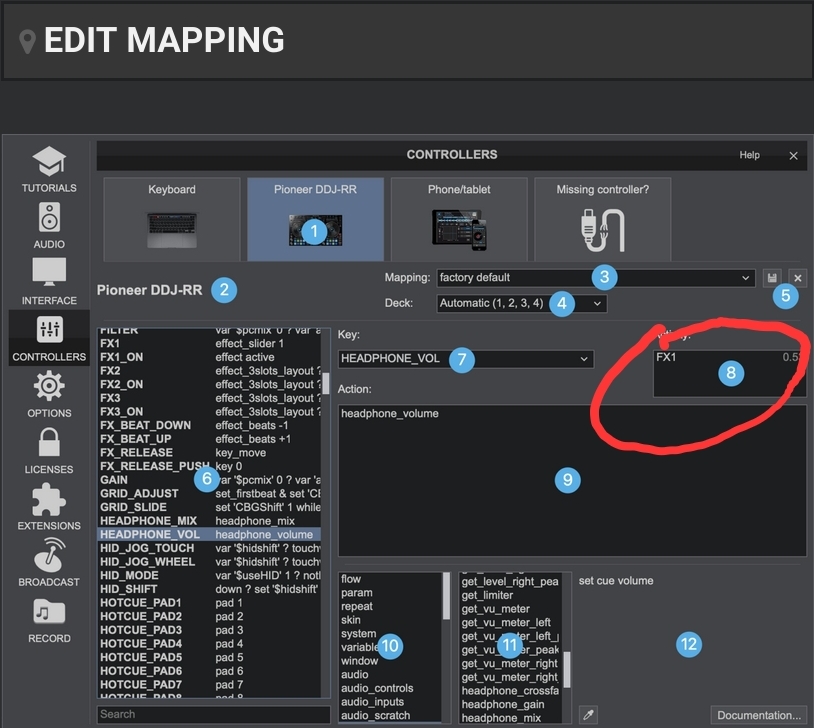
Task: Click the action category list scrollbar
Action: coord(446,596)
